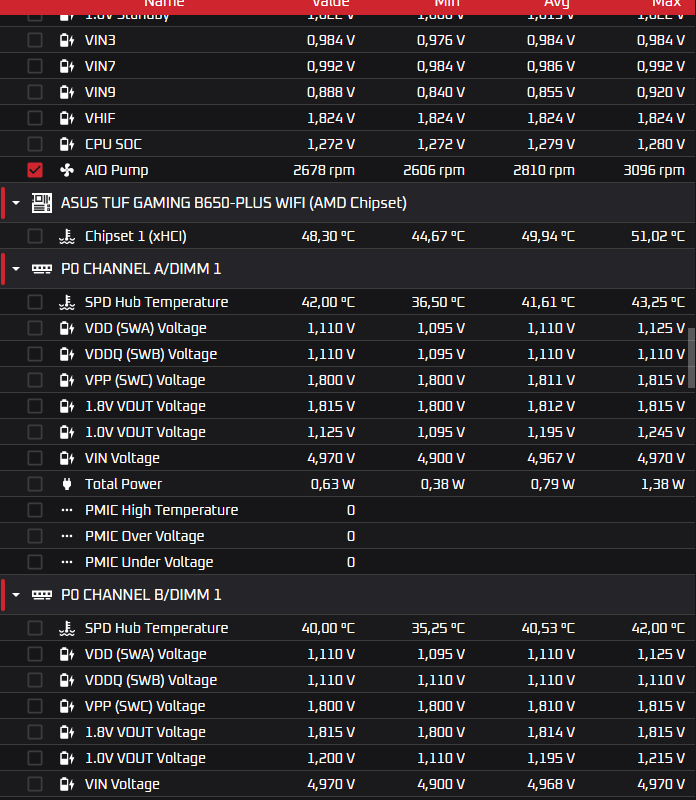Click the Value column header
This screenshot has width=696, height=800.
click(331, 3)
